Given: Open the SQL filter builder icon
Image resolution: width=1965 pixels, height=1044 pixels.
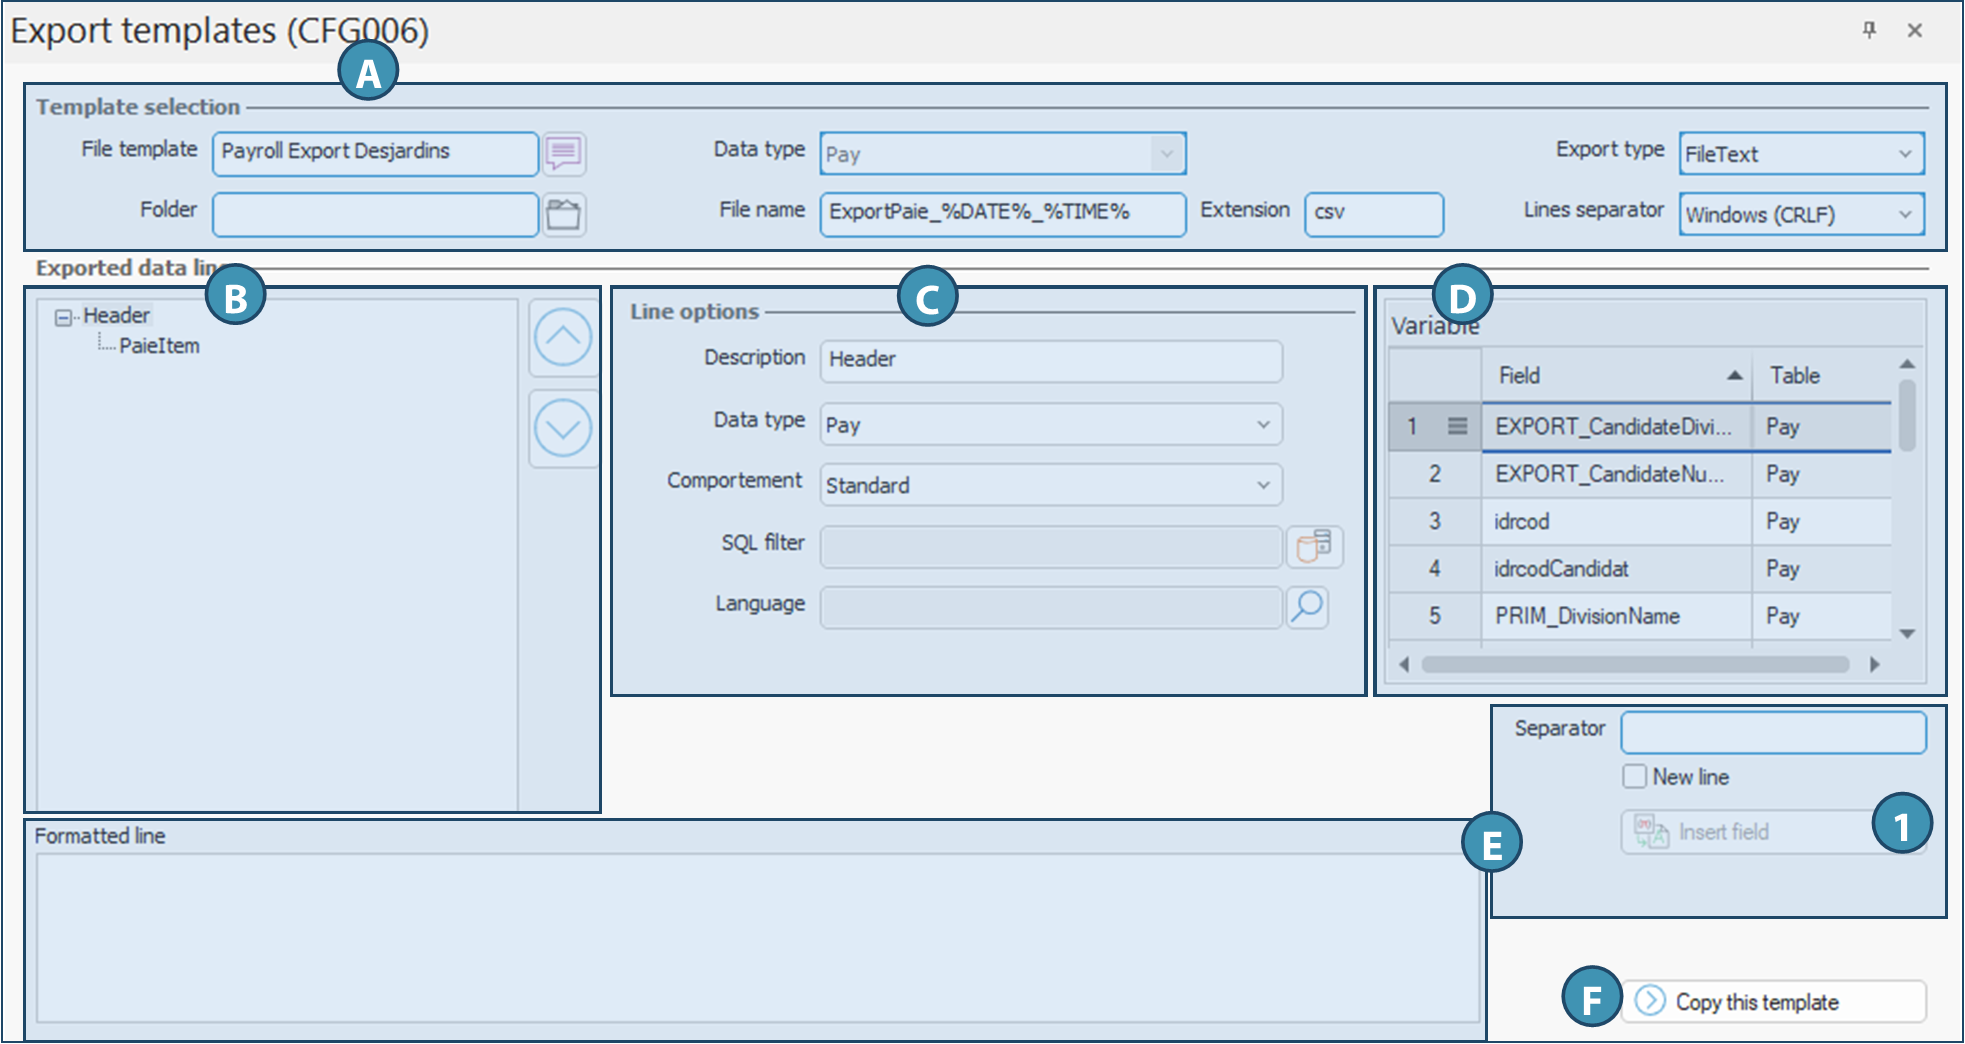Looking at the screenshot, I should (x=1314, y=547).
